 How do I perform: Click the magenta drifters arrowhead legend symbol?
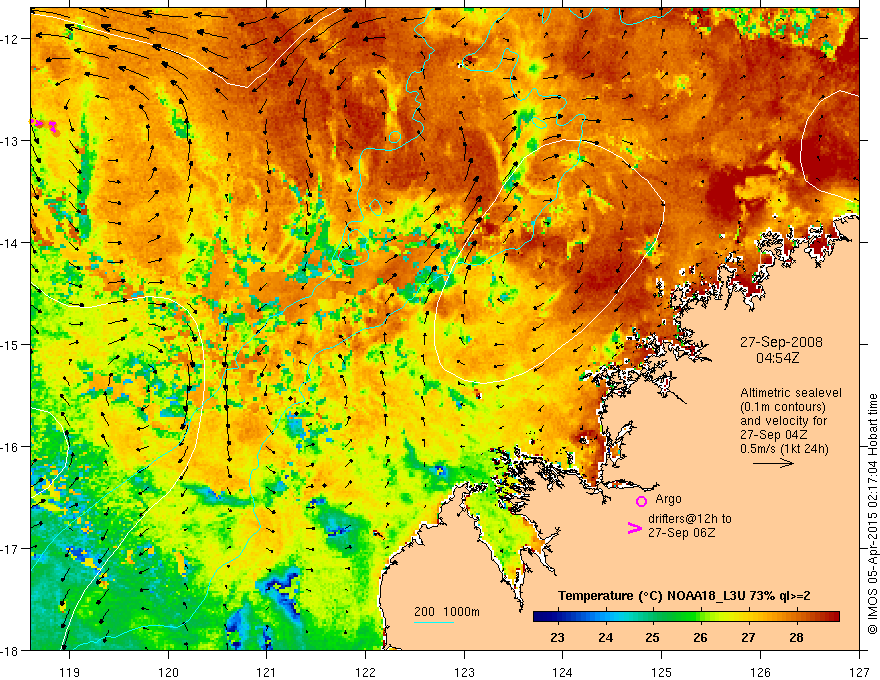tap(634, 528)
